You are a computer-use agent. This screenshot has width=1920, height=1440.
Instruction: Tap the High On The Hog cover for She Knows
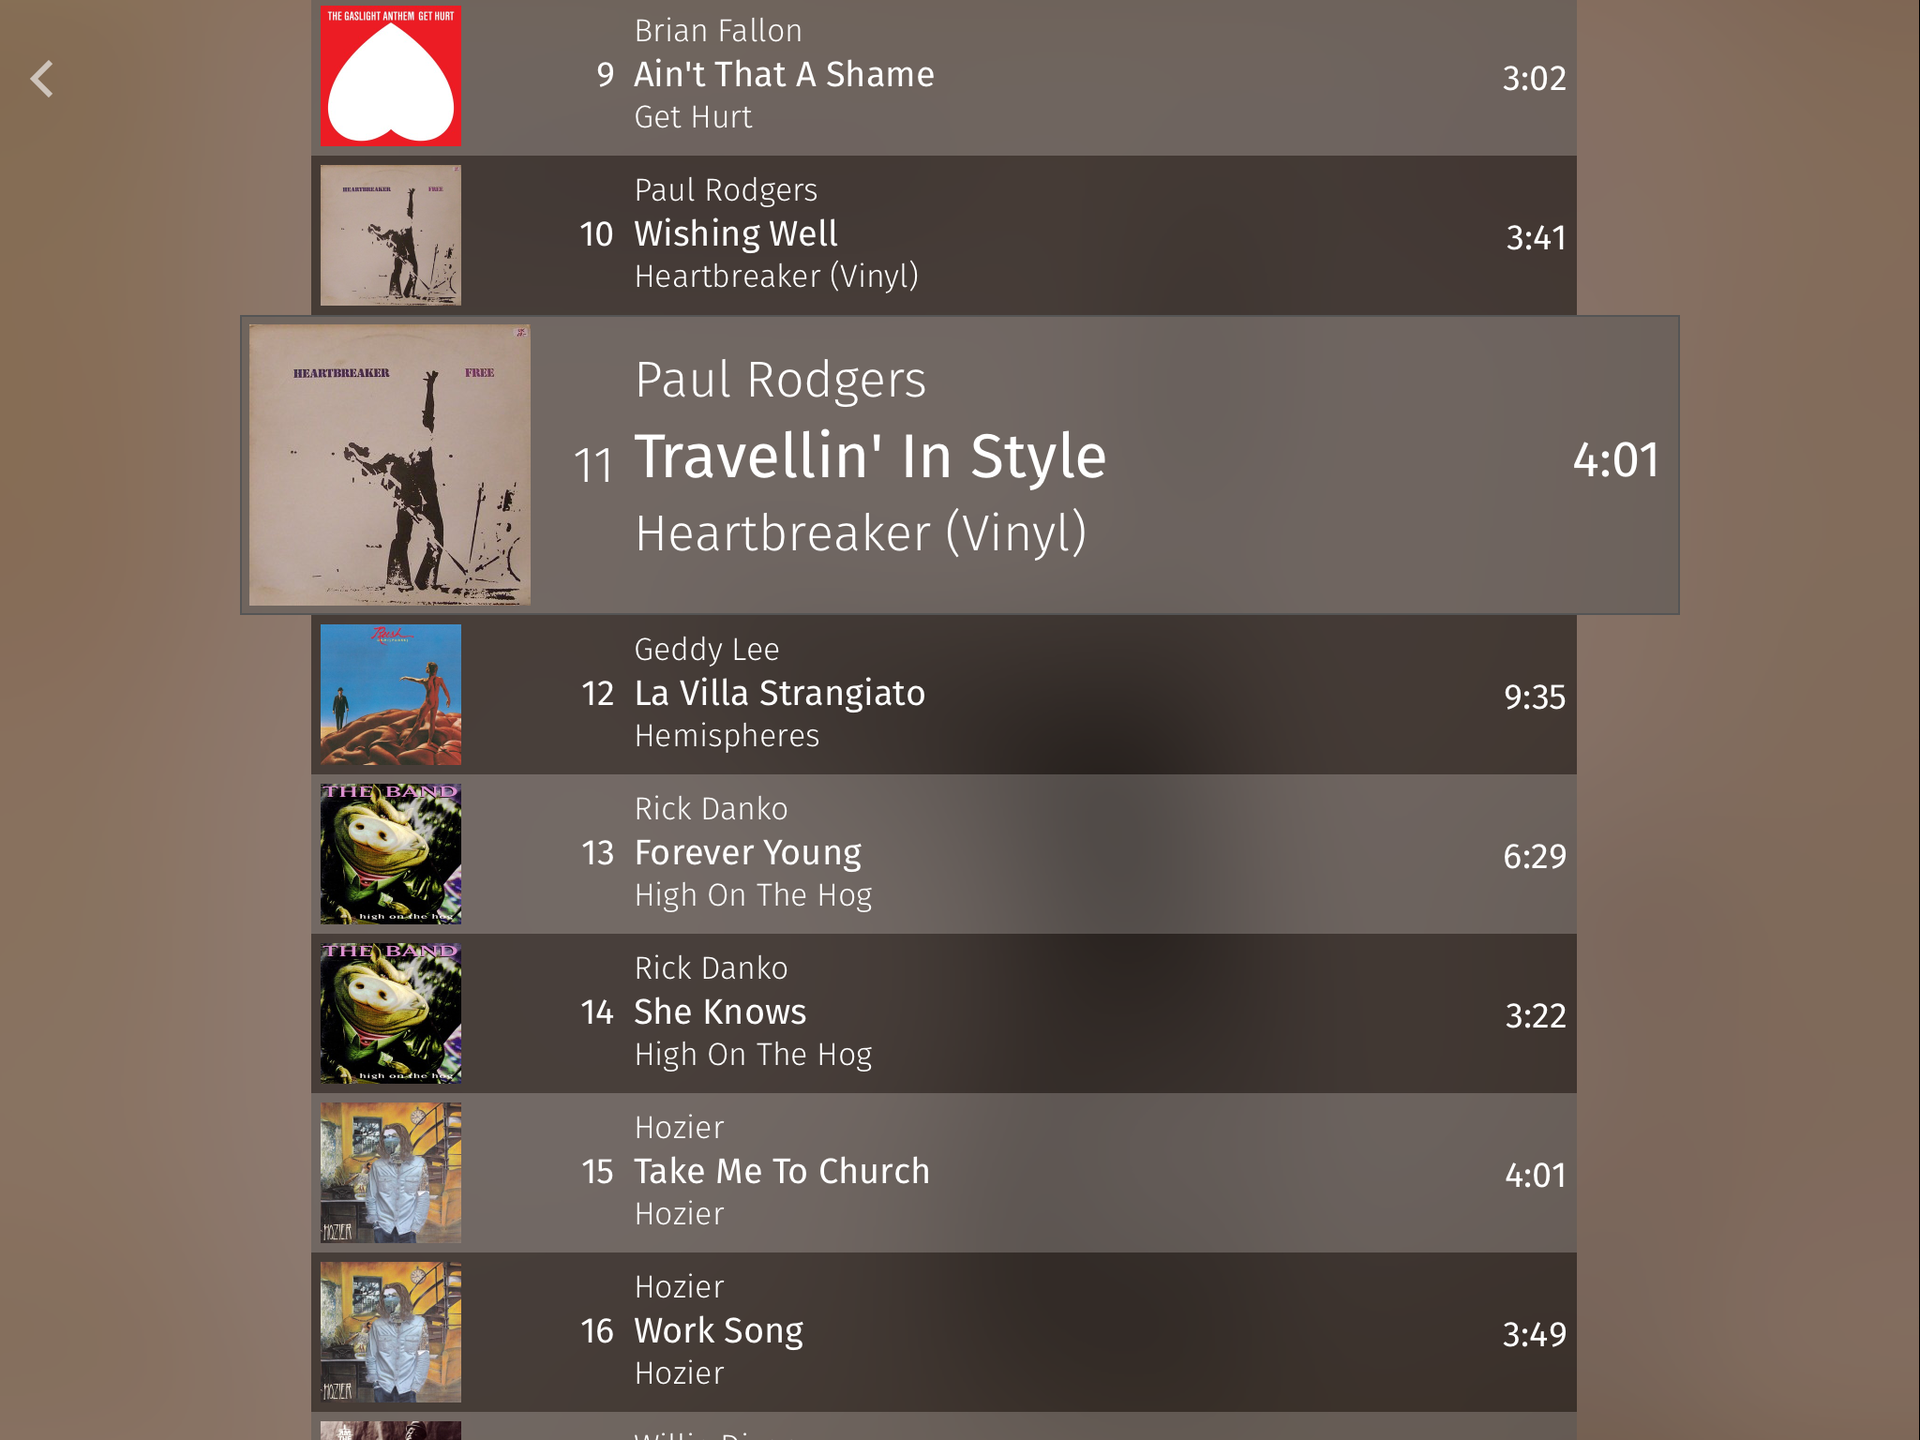(x=390, y=1013)
